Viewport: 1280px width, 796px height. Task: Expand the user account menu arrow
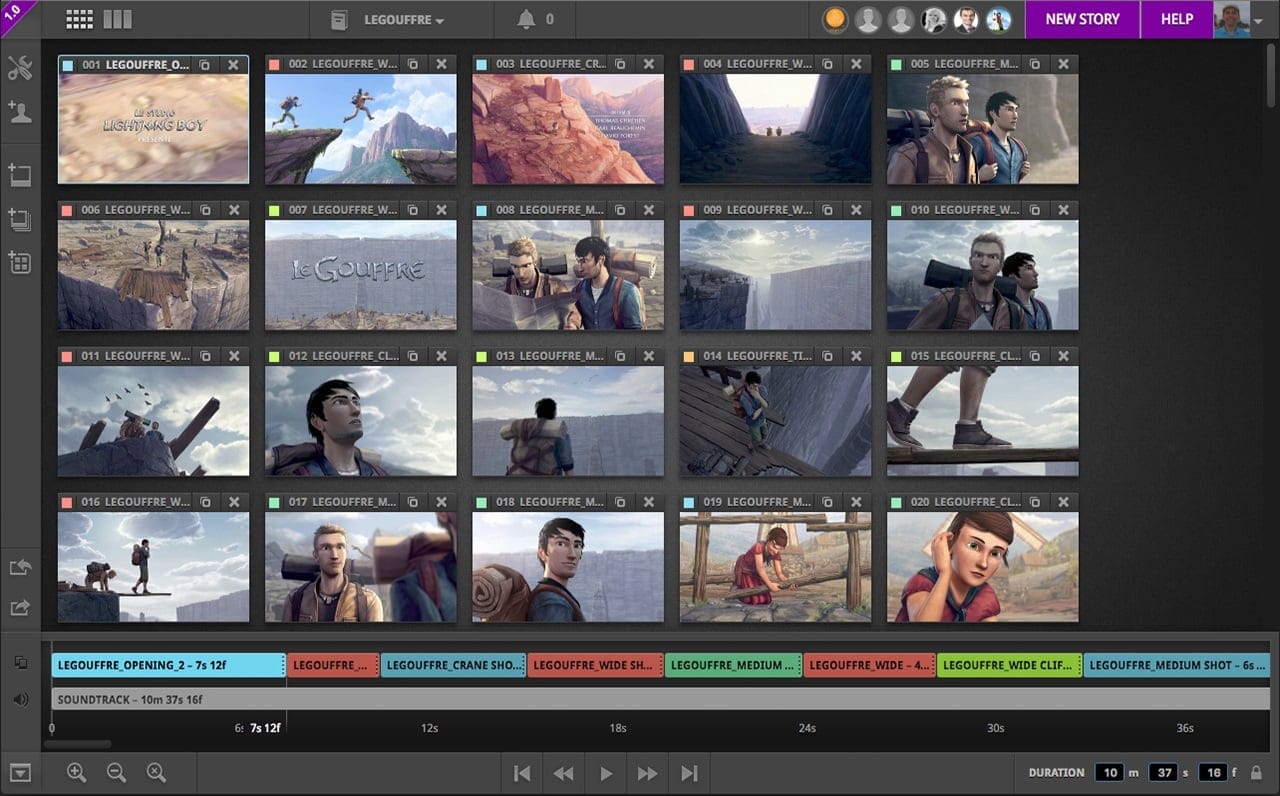coord(1259,20)
